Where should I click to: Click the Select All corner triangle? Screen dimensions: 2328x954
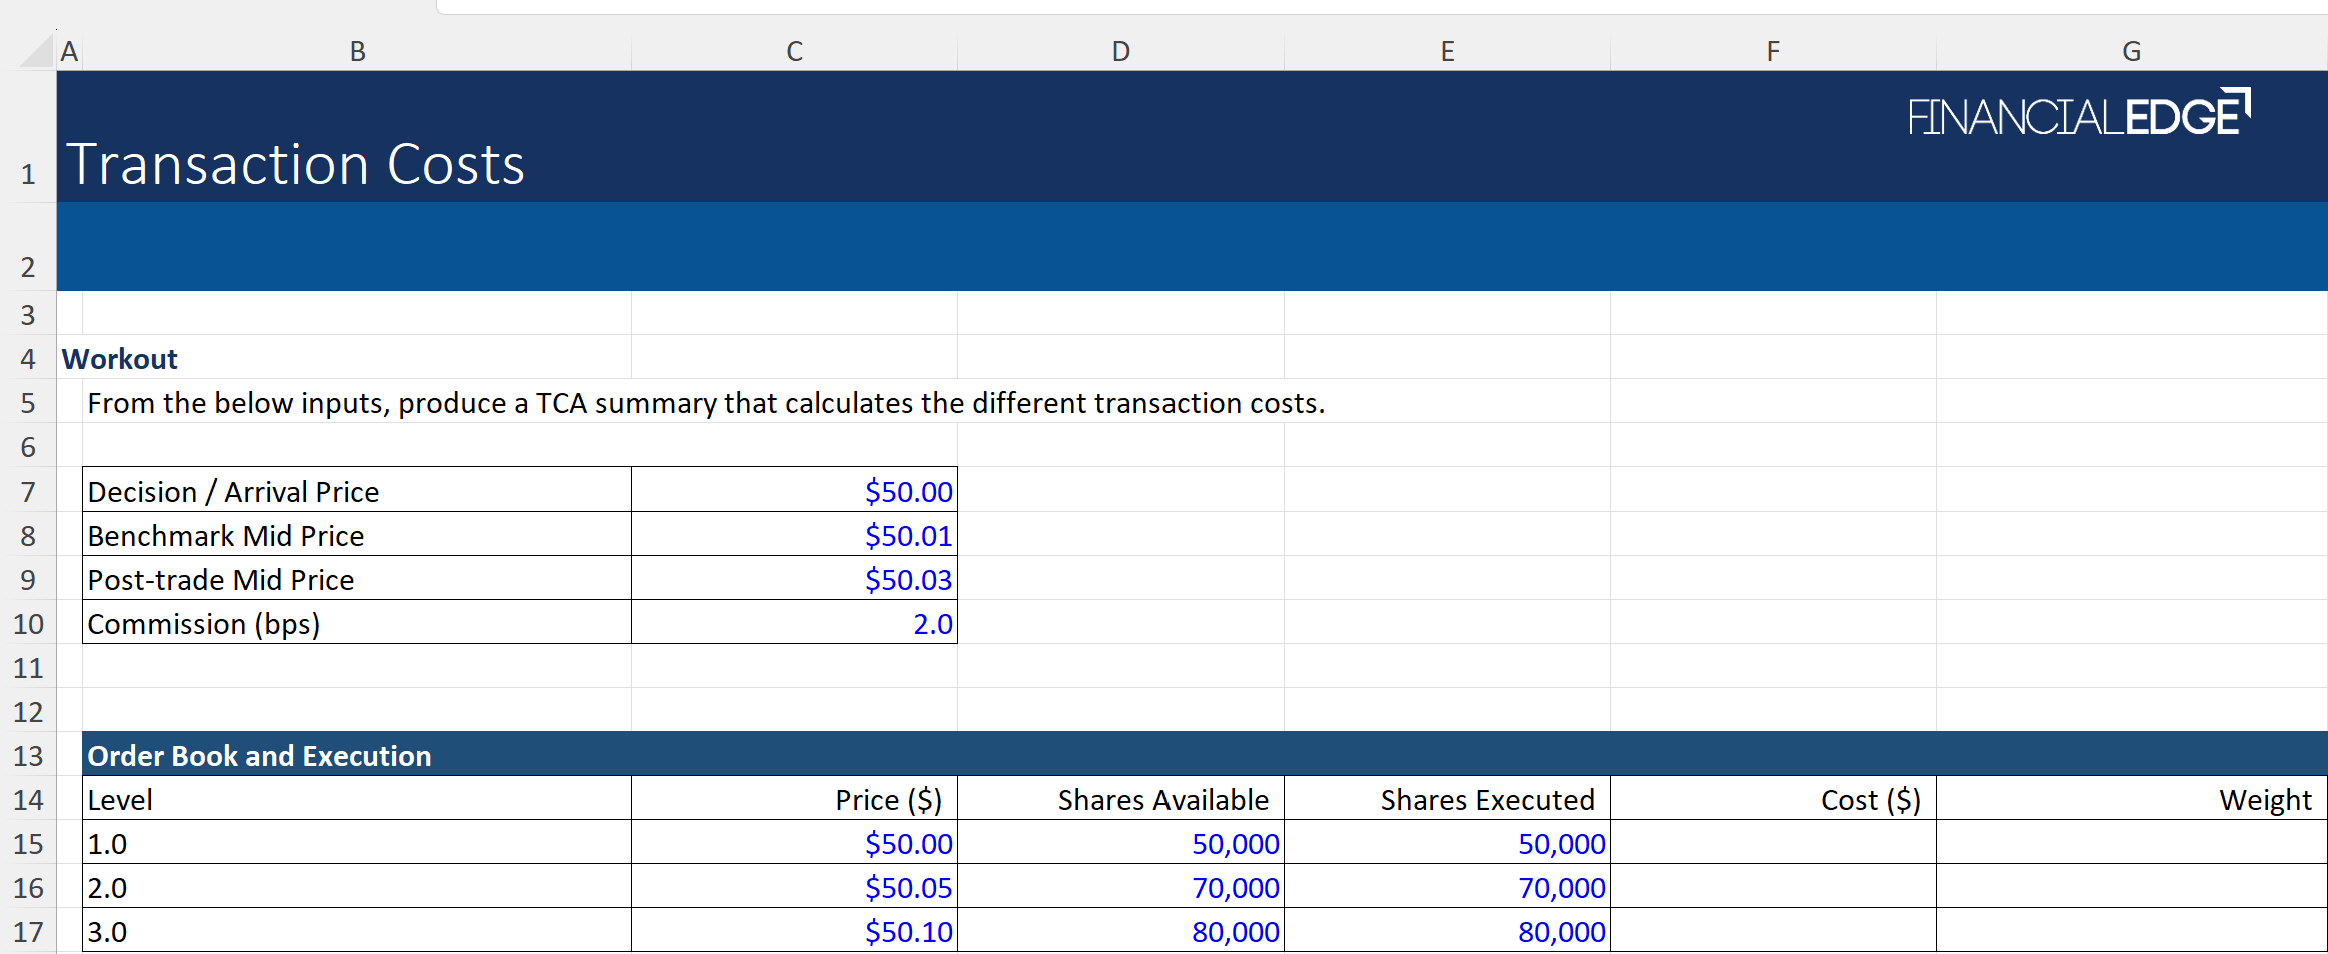pos(38,51)
